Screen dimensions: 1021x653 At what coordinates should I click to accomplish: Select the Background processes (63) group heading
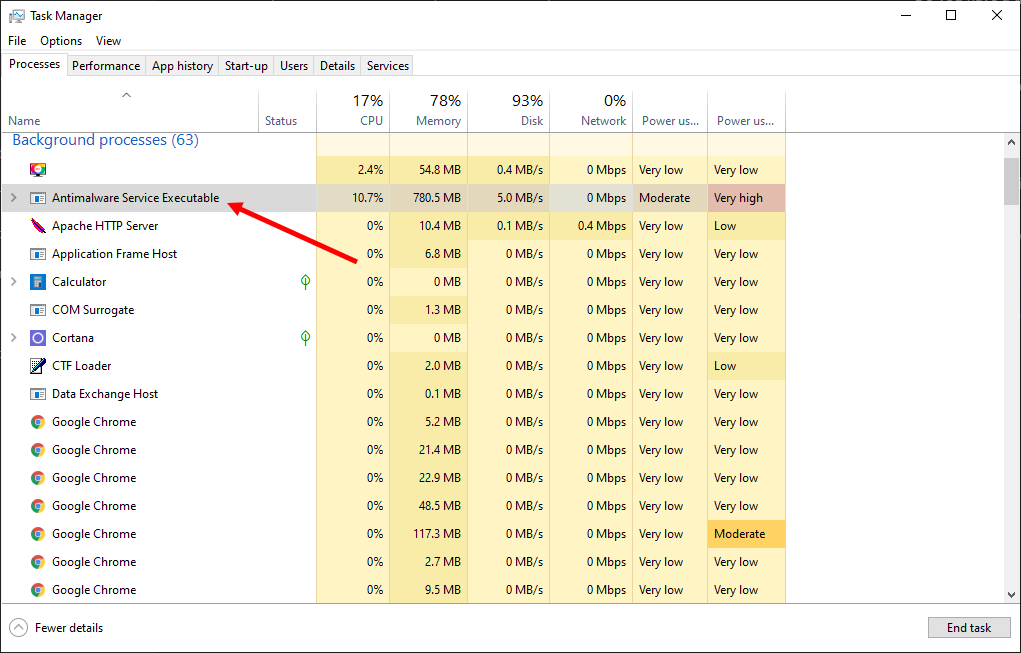coord(105,140)
